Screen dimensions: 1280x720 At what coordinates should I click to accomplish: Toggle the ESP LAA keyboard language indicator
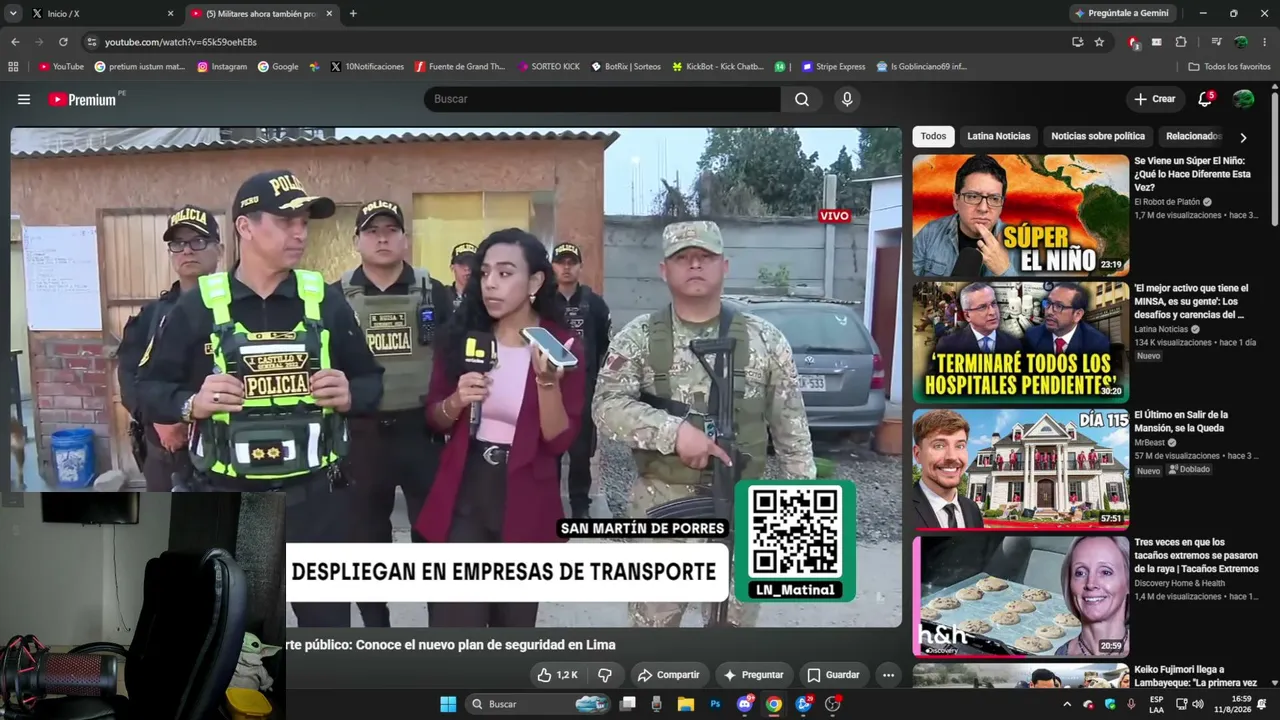click(1156, 704)
